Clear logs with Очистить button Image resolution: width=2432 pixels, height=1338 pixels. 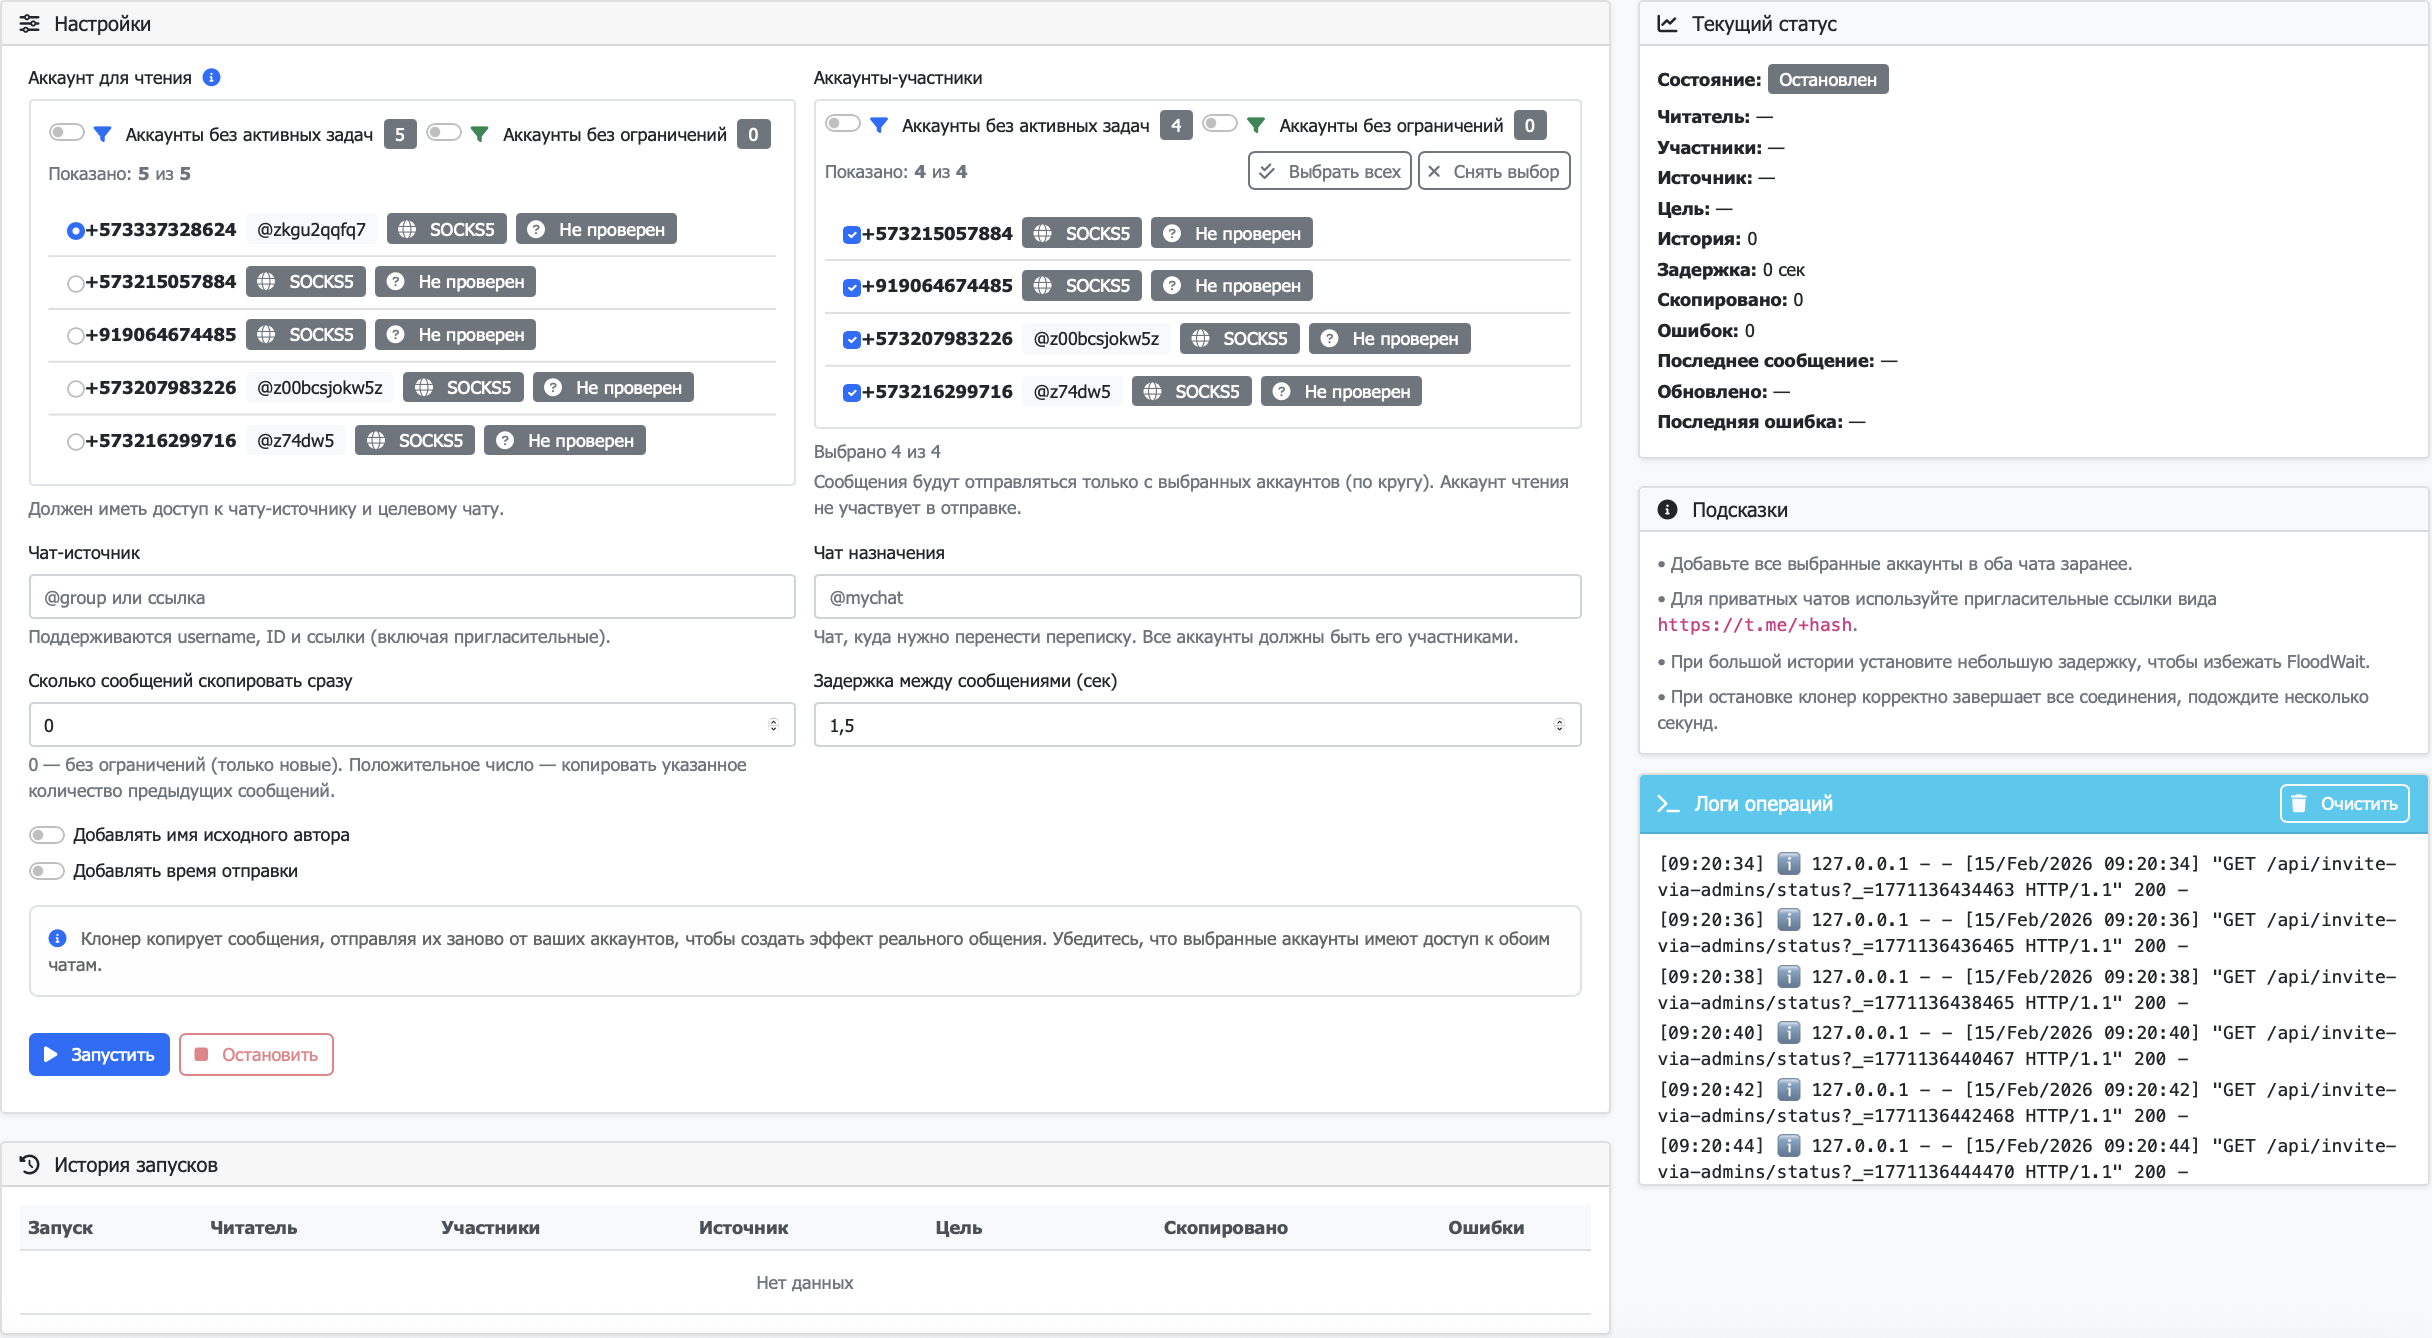(2343, 803)
